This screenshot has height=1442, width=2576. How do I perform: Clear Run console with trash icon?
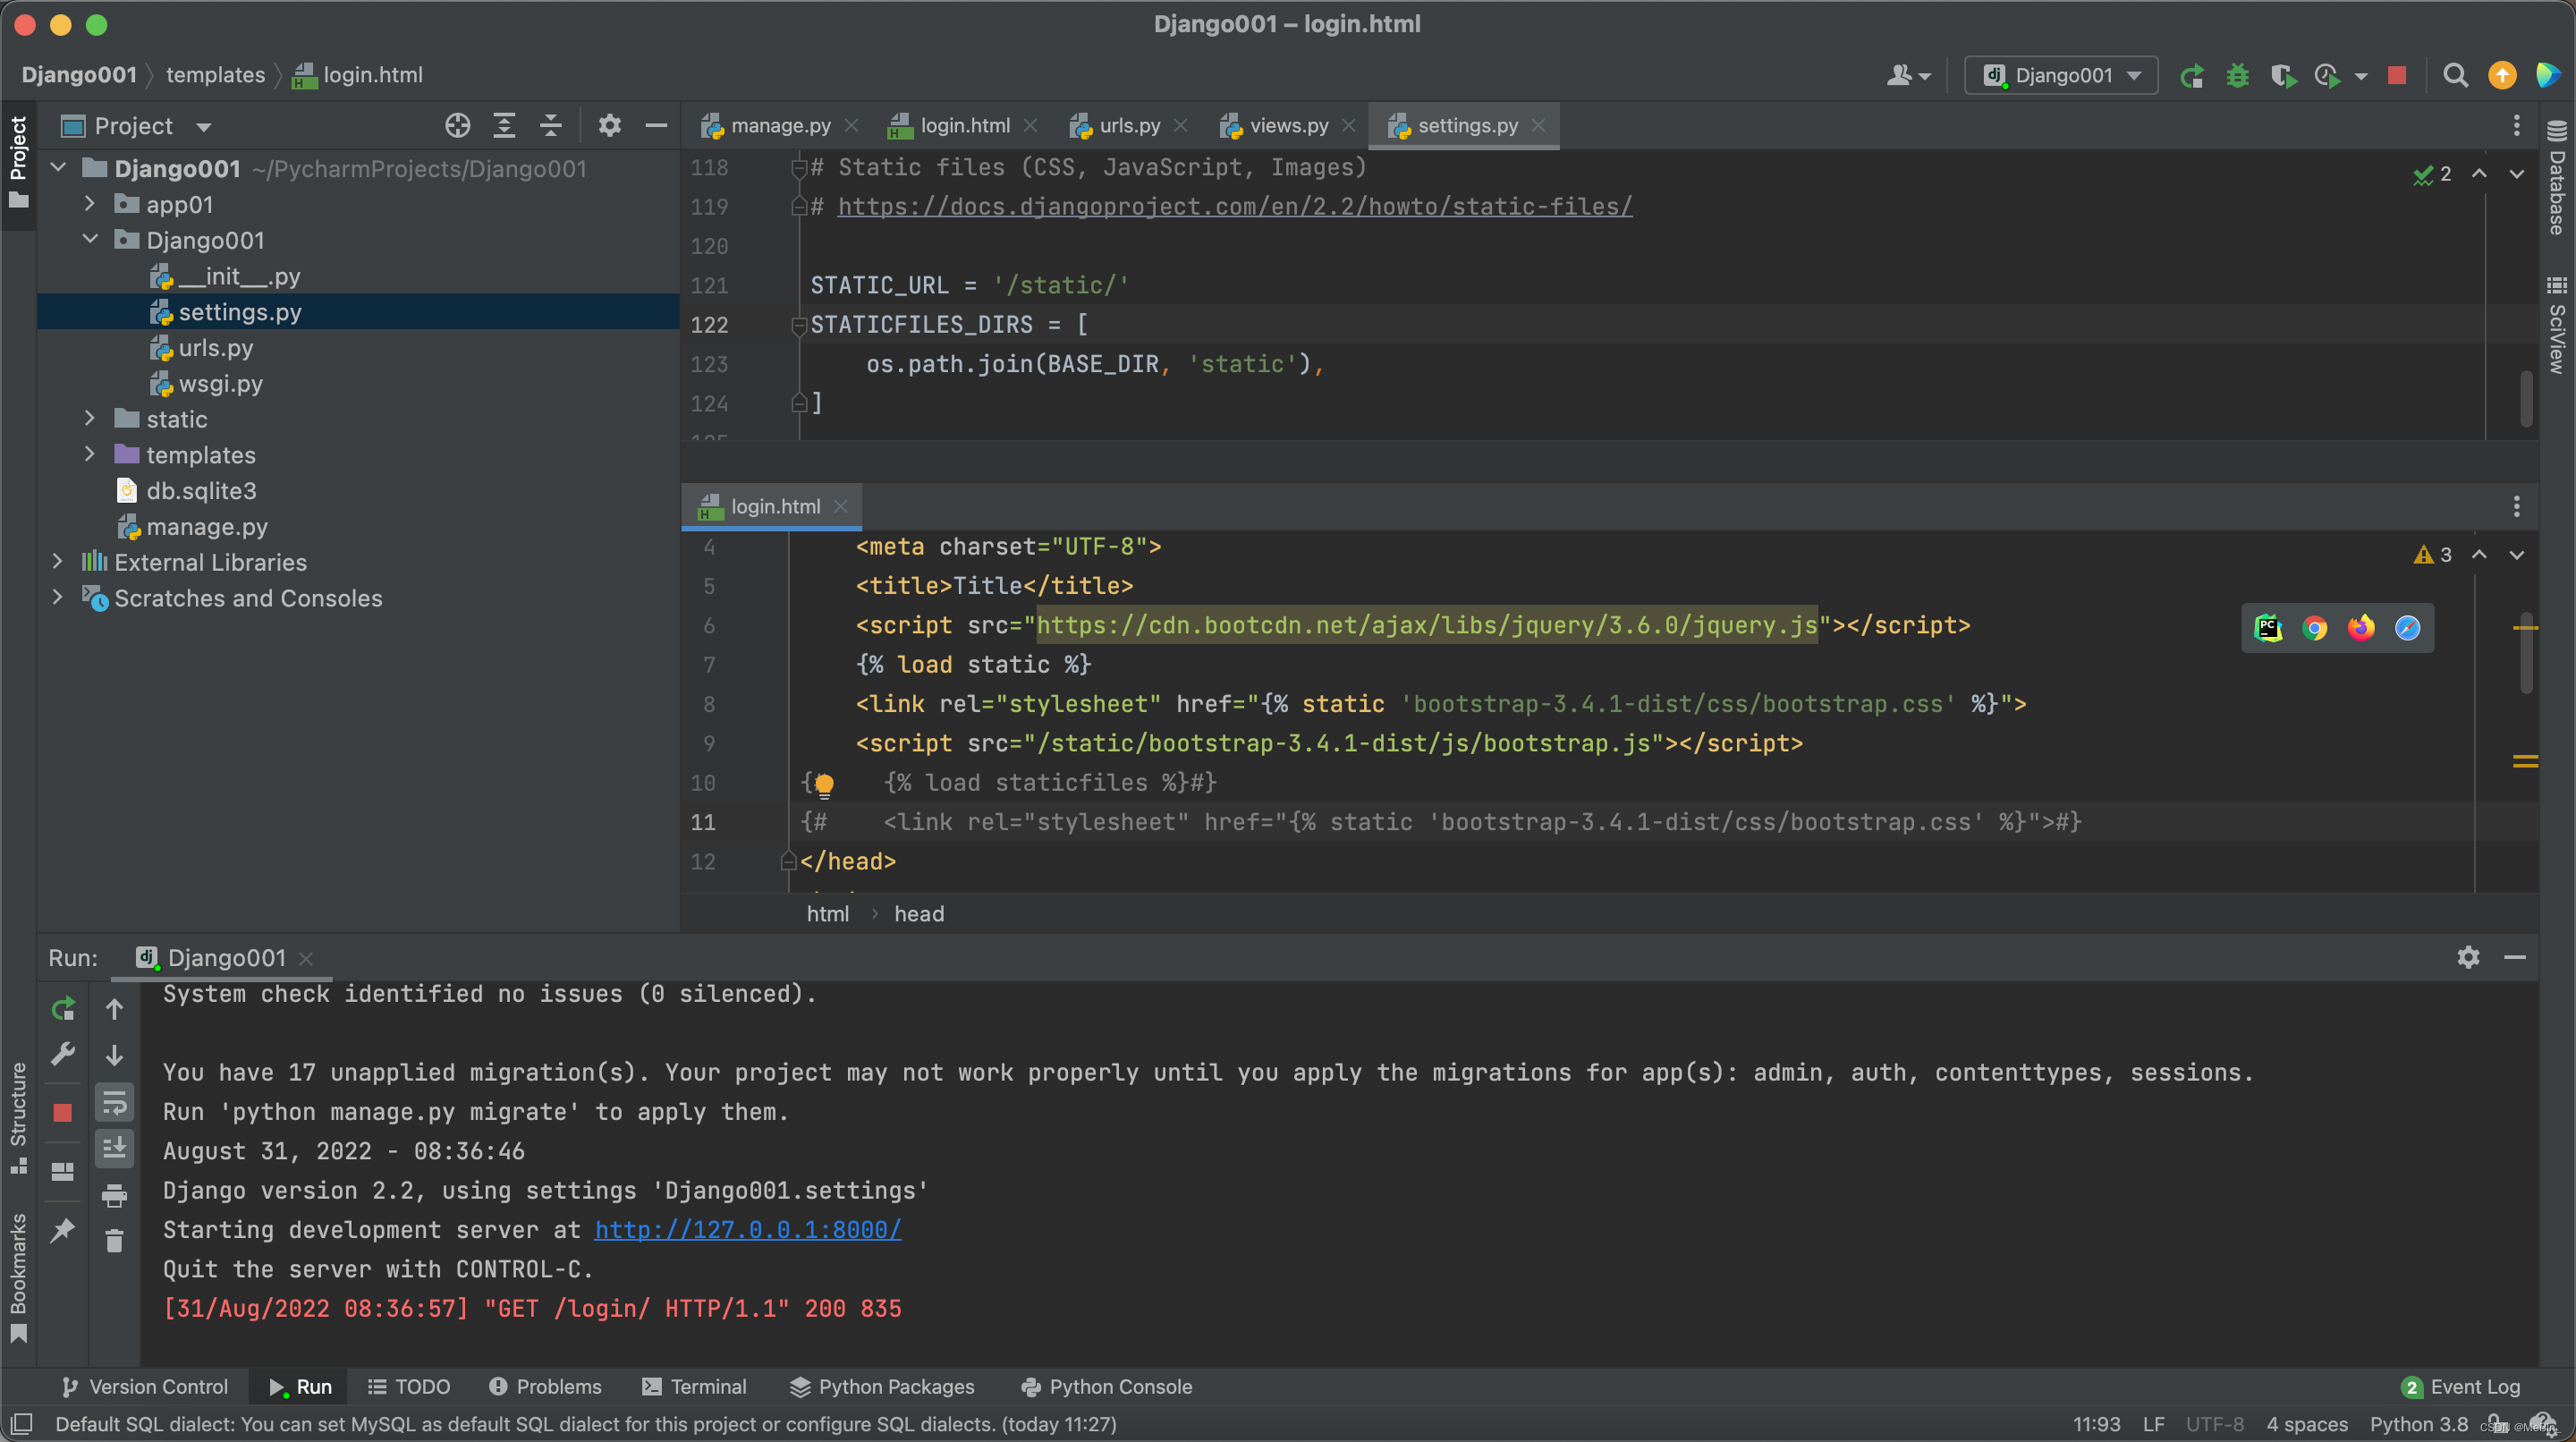coord(115,1242)
